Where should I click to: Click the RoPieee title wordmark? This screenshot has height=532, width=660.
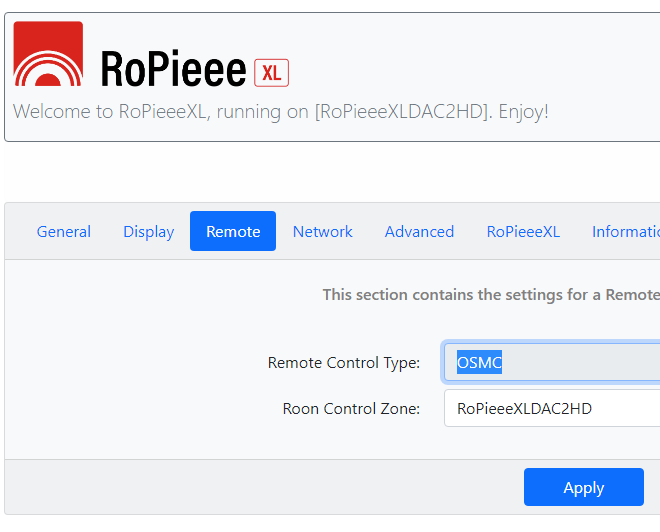tap(173, 68)
